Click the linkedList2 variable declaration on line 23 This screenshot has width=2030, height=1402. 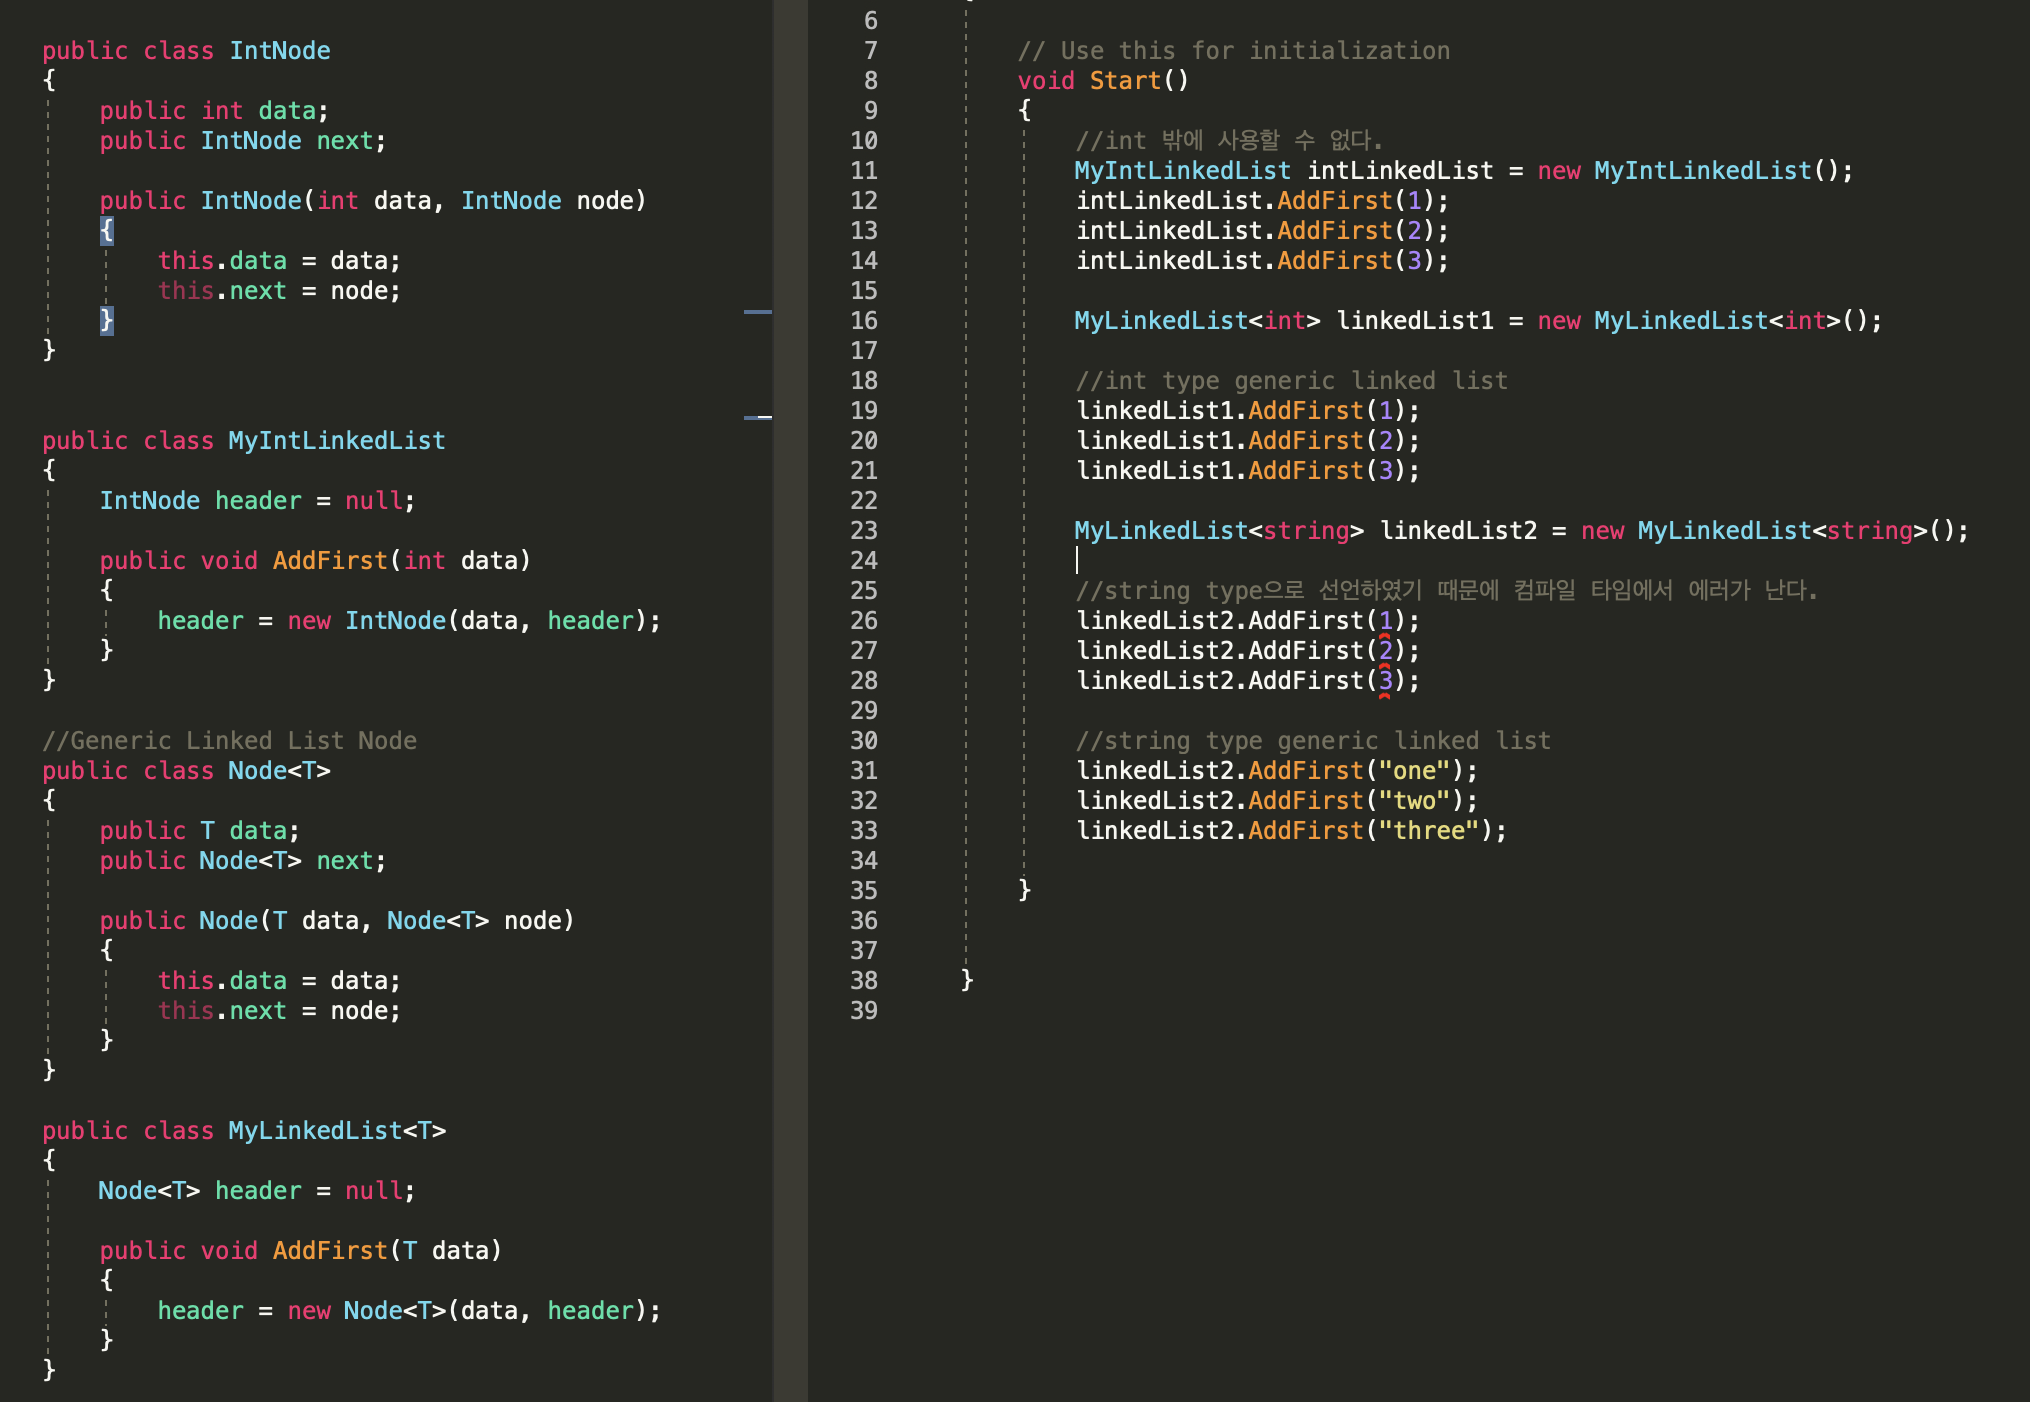pos(1457,531)
